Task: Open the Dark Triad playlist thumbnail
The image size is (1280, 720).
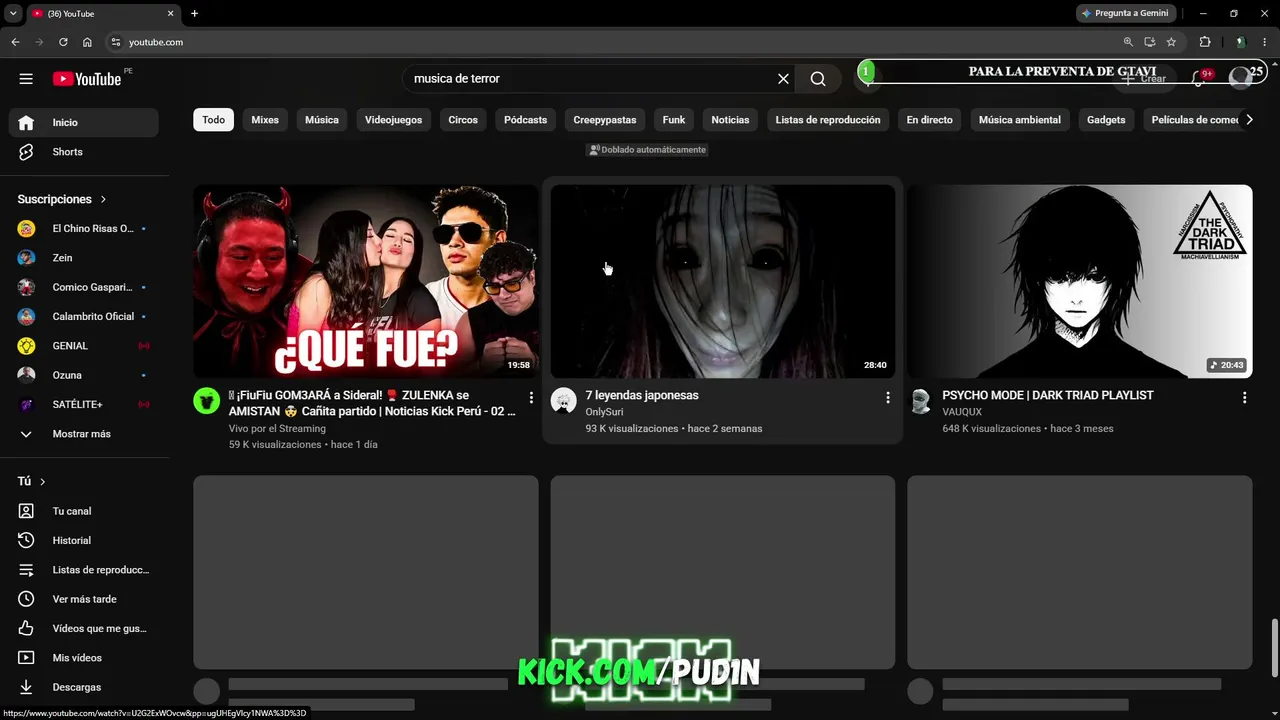Action: 1080,281
